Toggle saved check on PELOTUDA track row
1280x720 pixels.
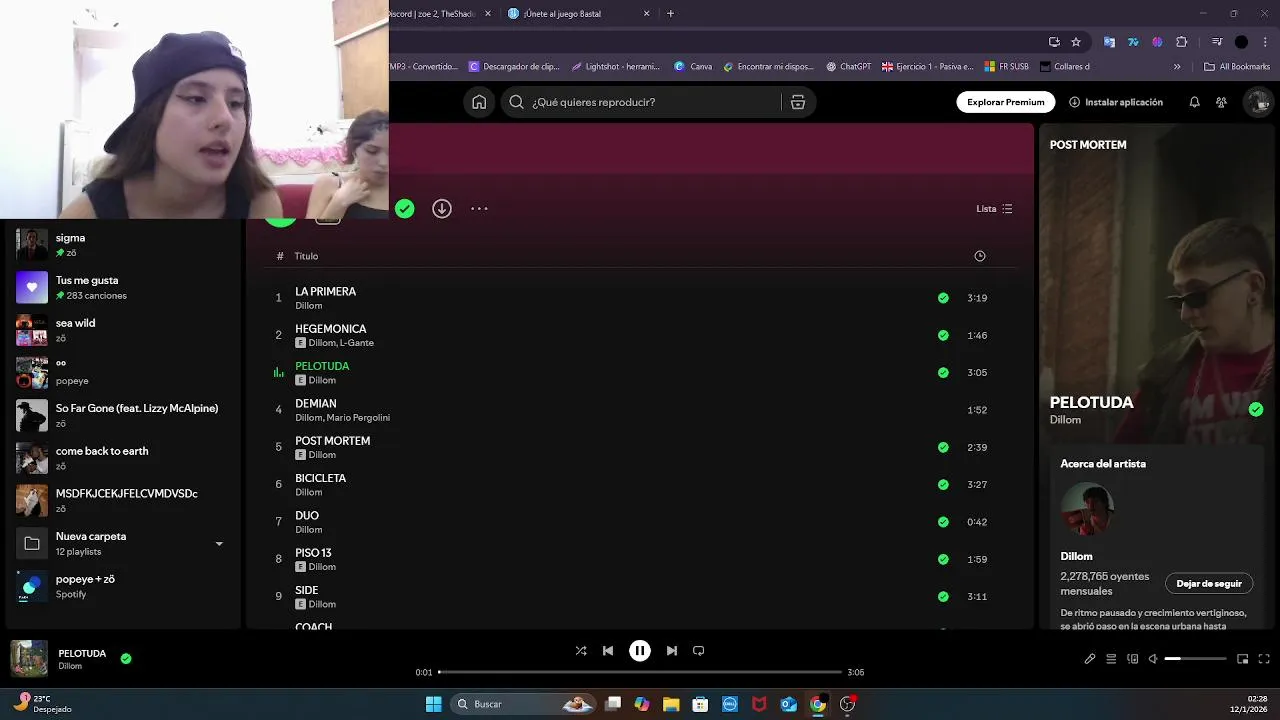coord(943,372)
